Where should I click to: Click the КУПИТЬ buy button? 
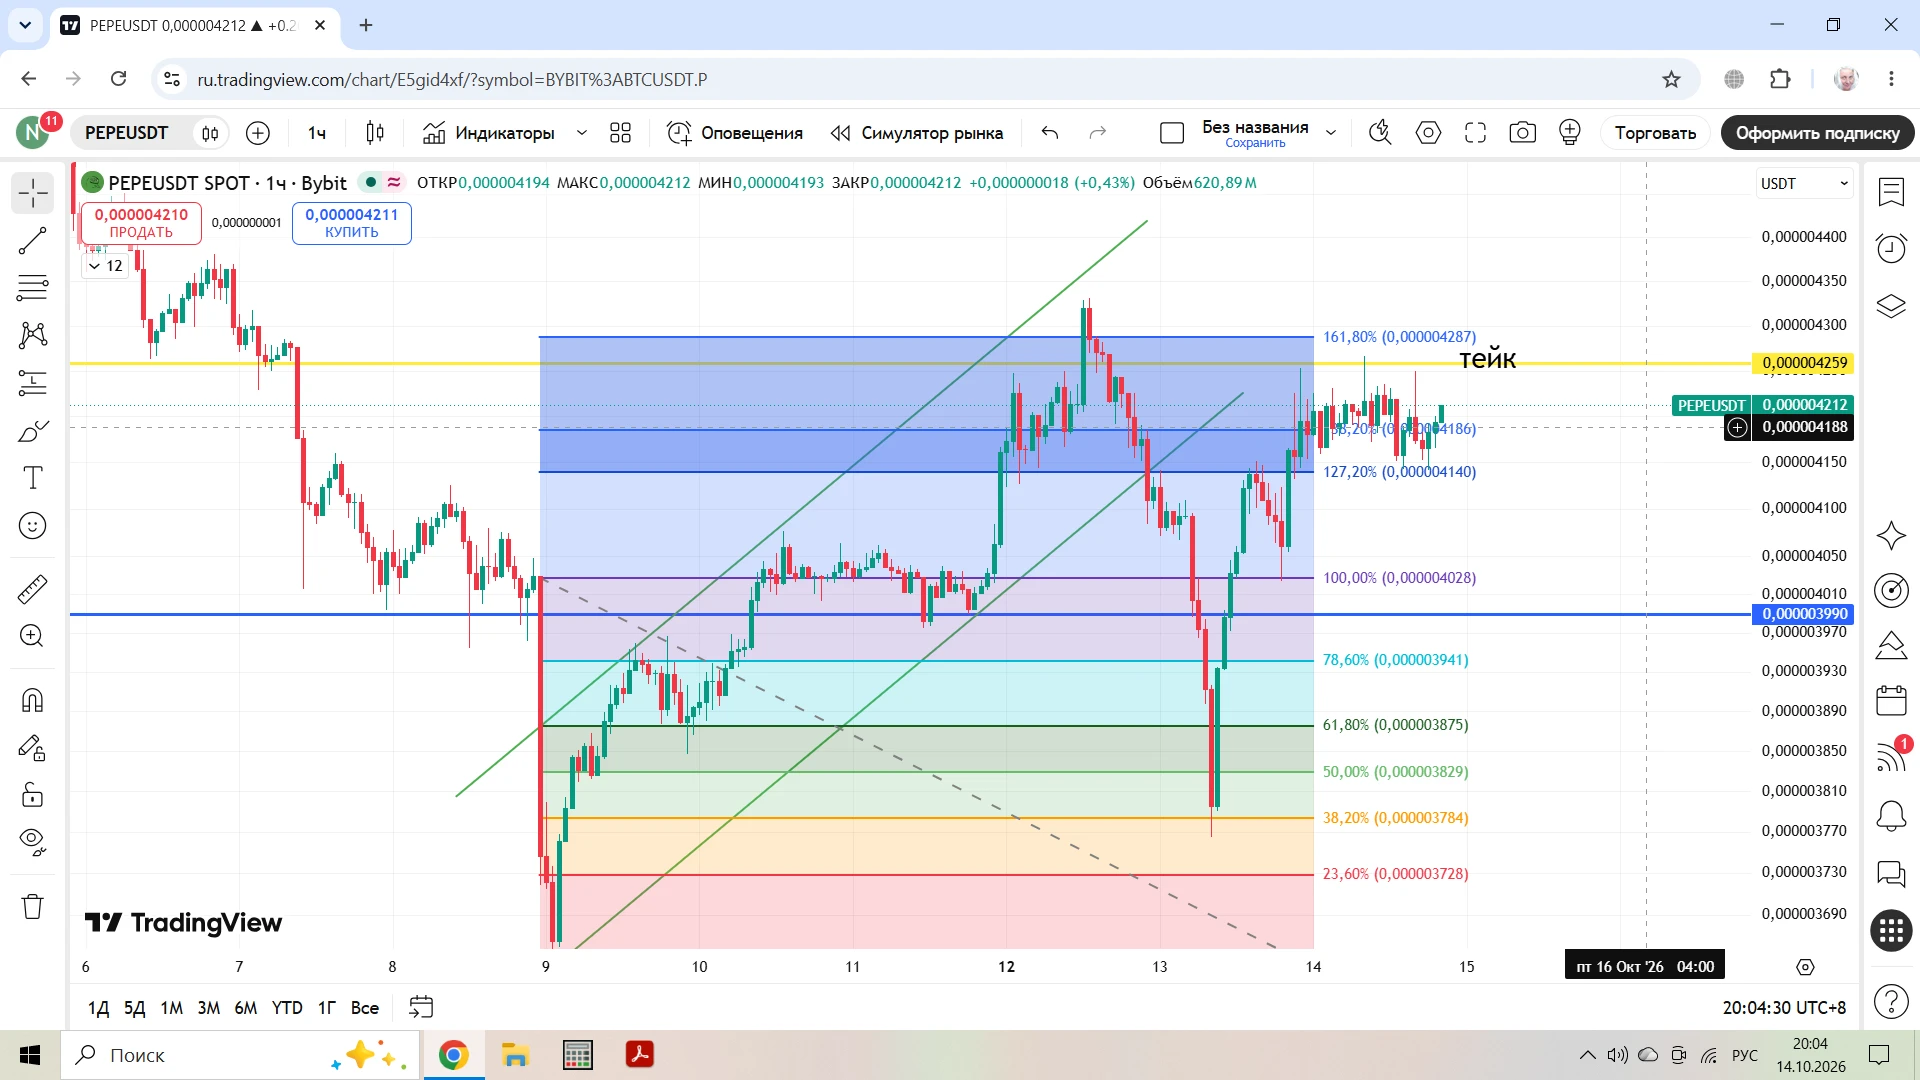click(x=352, y=223)
